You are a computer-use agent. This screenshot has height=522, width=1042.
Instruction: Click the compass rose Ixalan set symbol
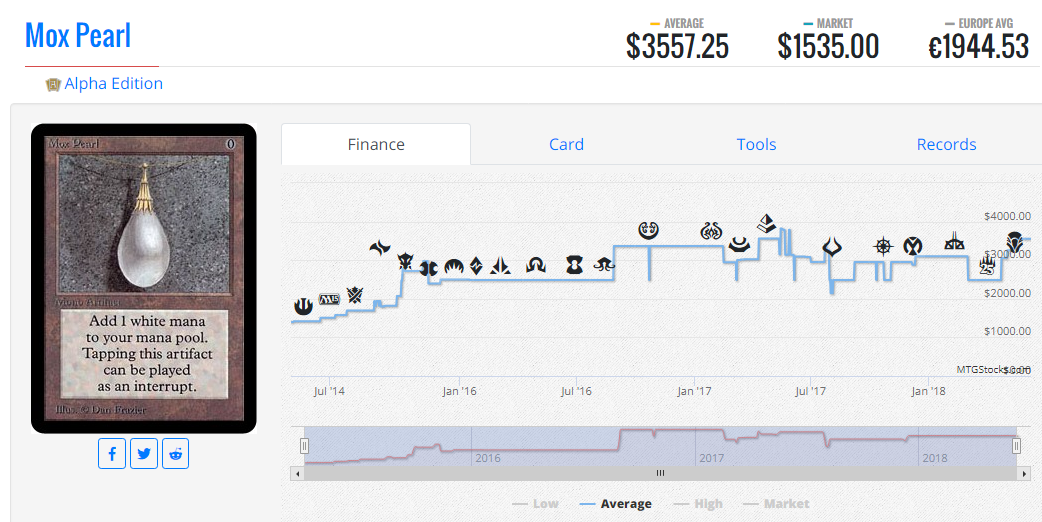(x=883, y=246)
